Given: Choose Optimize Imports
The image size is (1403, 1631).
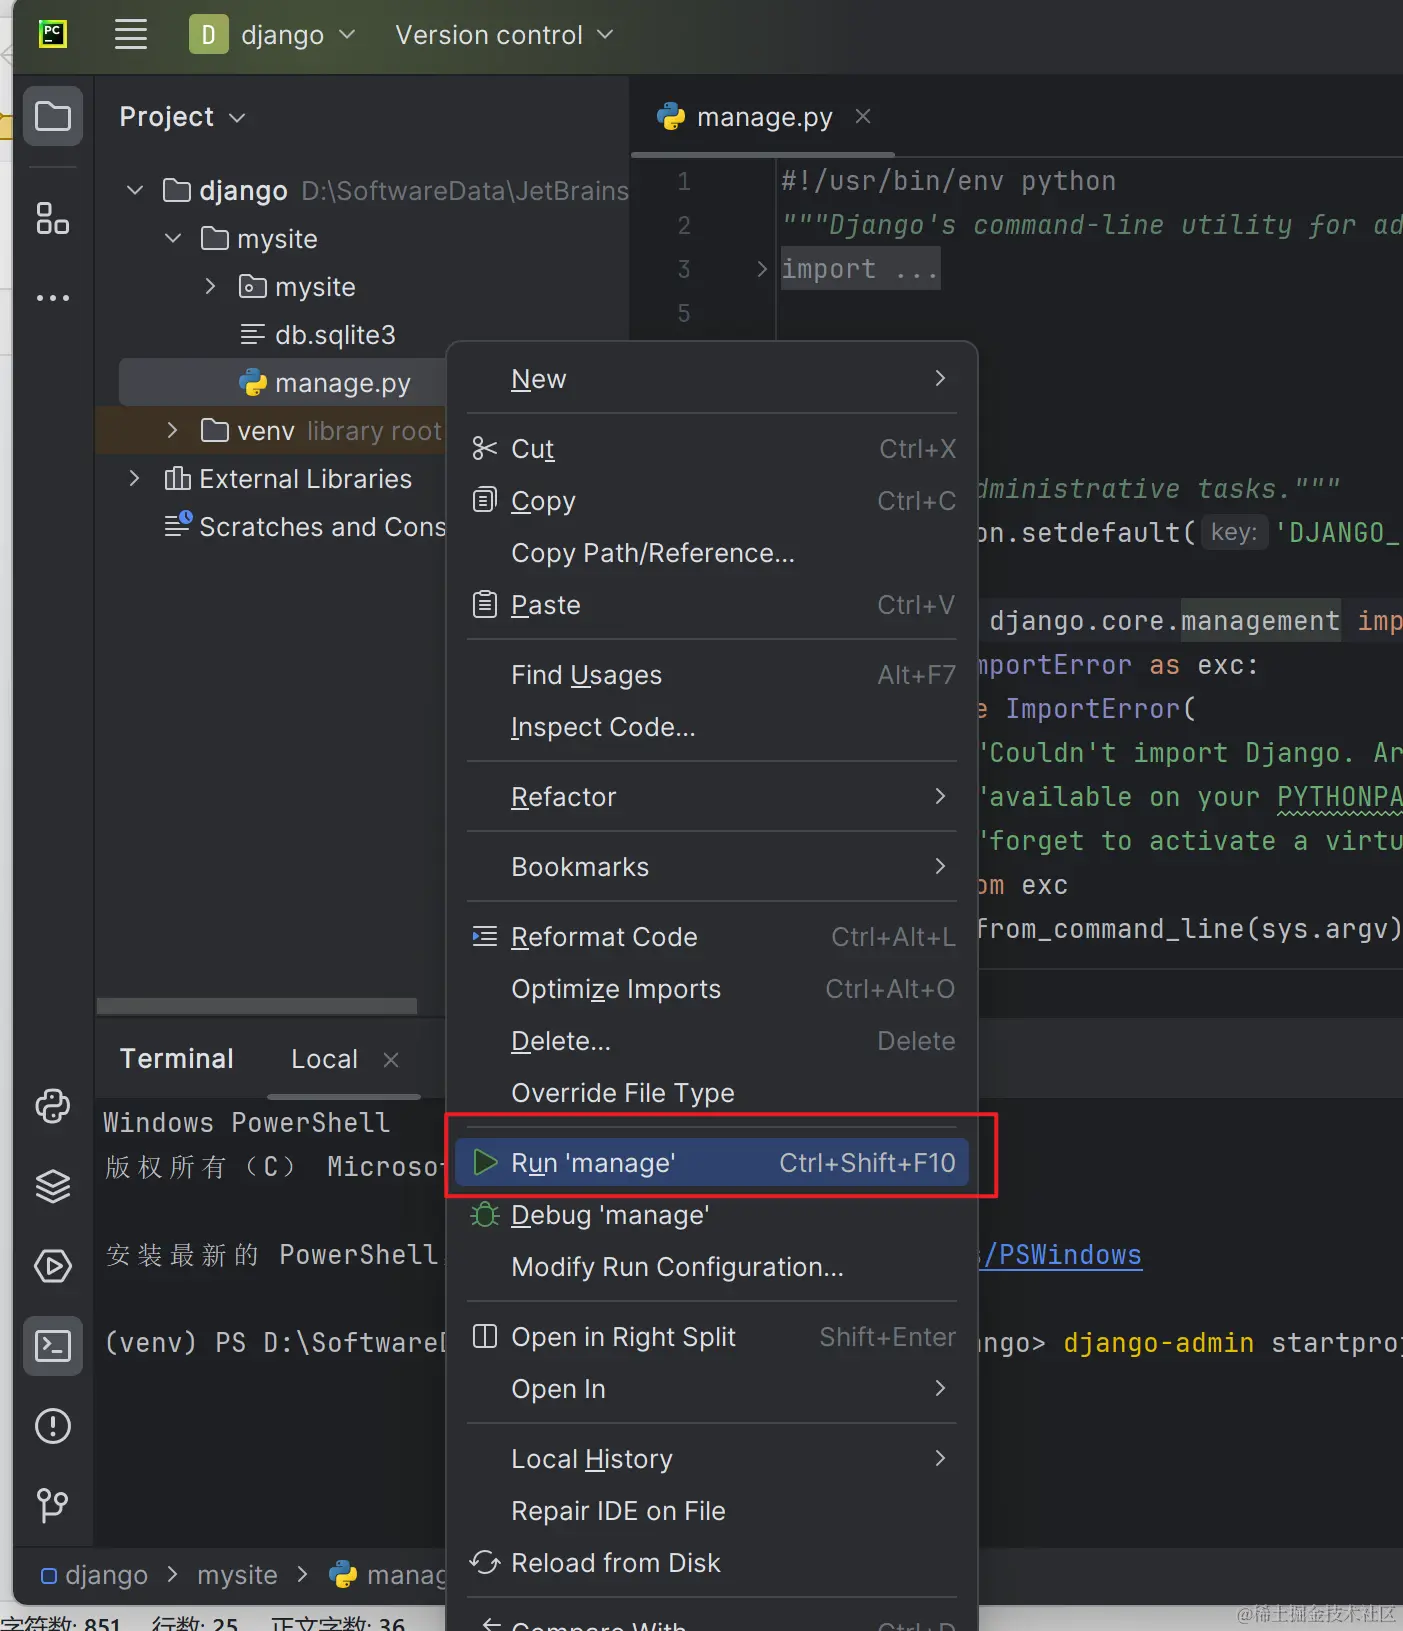Looking at the screenshot, I should 712,989.
